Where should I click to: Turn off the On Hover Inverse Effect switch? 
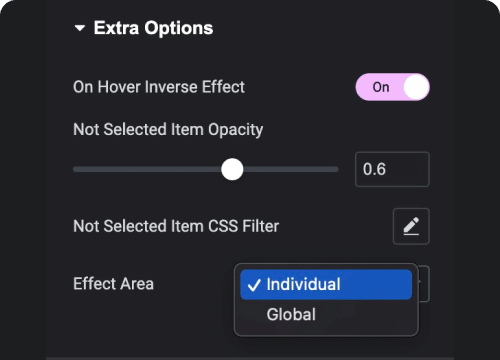[x=393, y=87]
